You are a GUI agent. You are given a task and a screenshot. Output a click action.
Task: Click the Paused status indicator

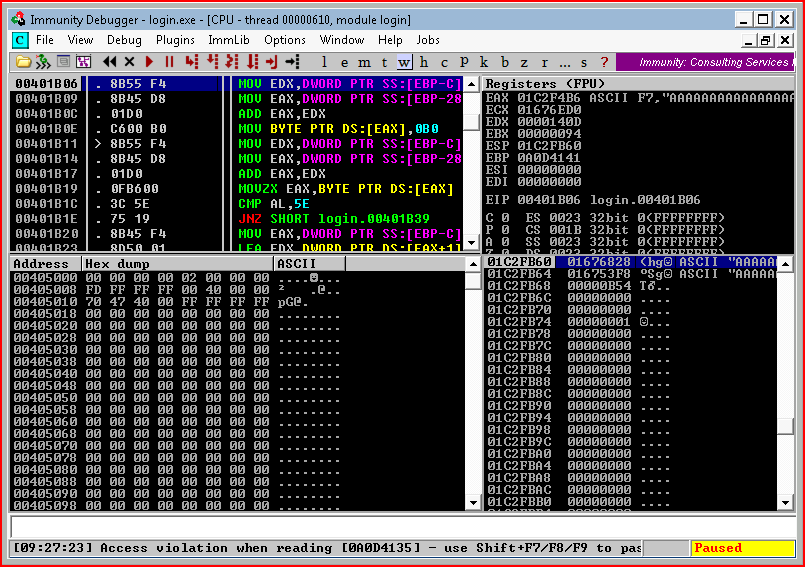coord(742,548)
